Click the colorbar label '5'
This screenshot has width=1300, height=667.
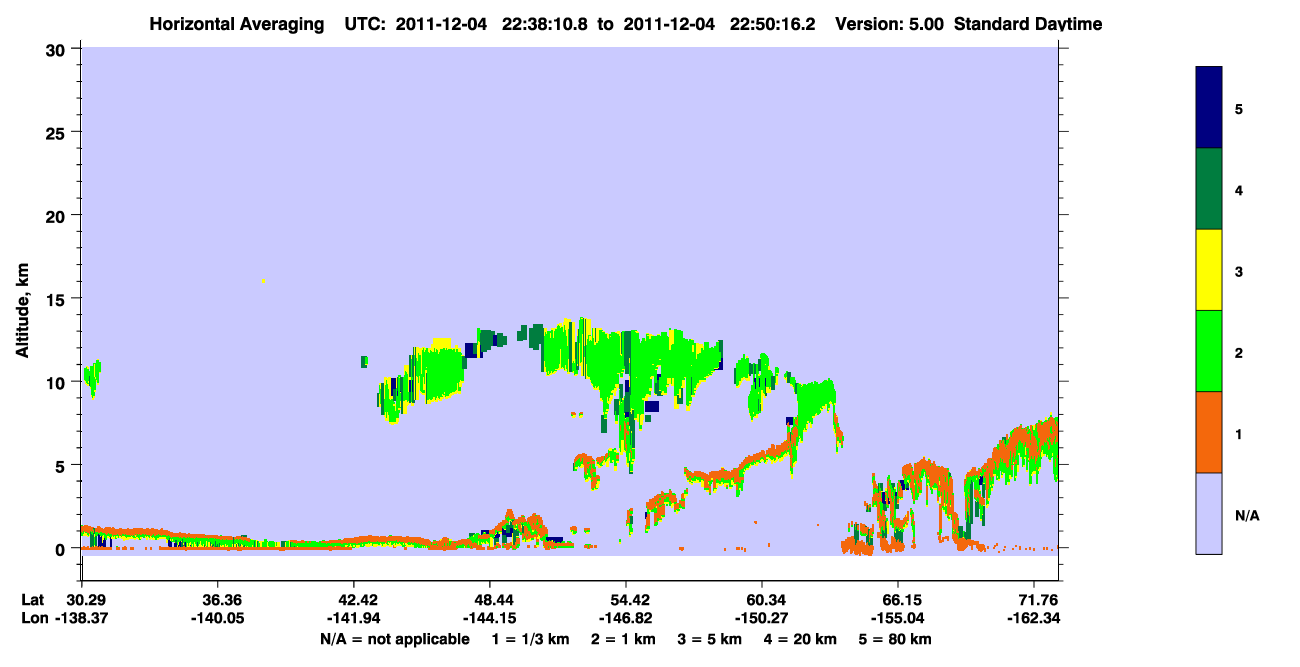coord(1239,108)
